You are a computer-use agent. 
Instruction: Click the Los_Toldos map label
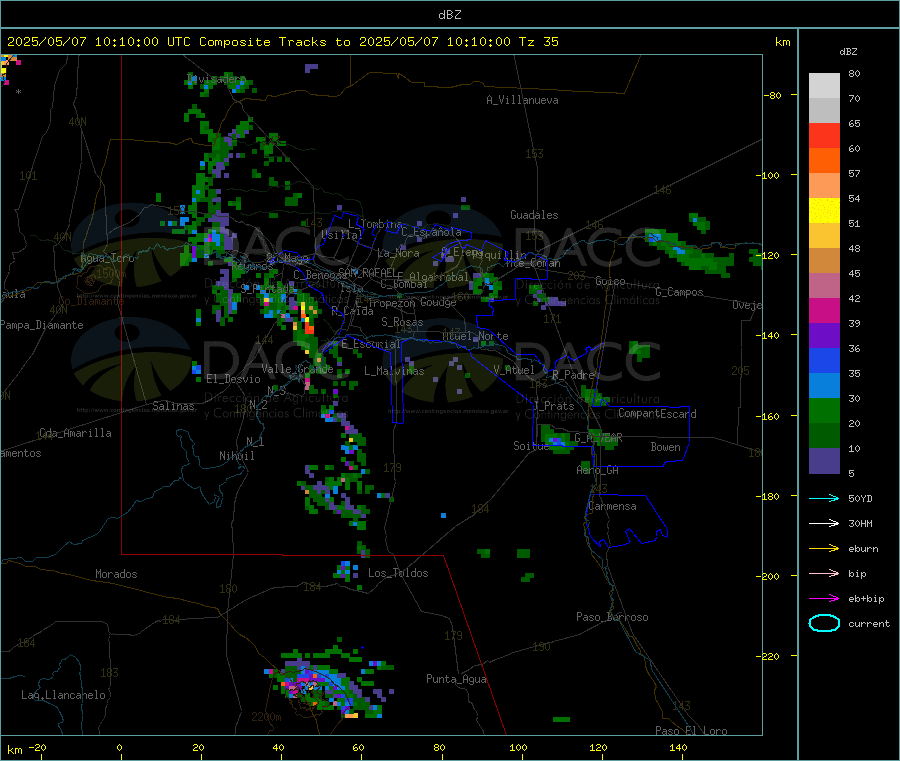point(398,573)
